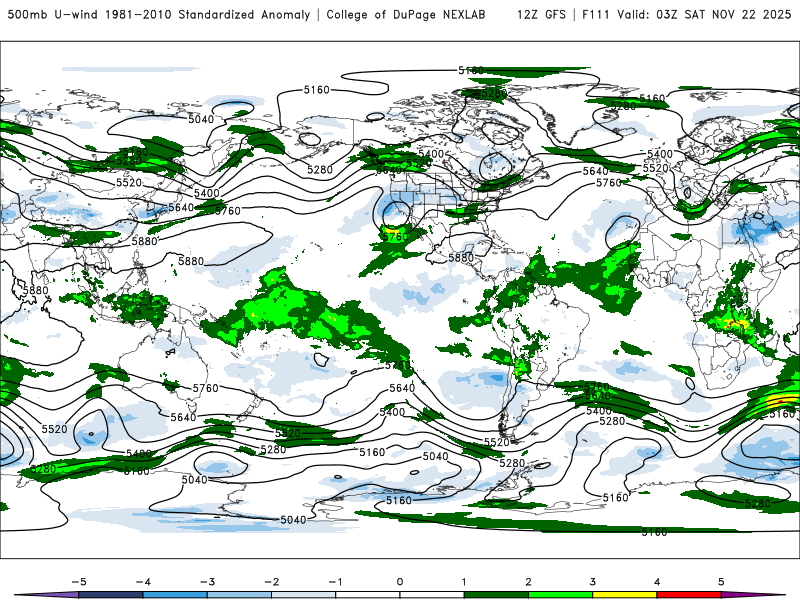The image size is (800, 600).
Task: Select the red swatch between 4 and 5
Action: pyautogui.click(x=689, y=595)
